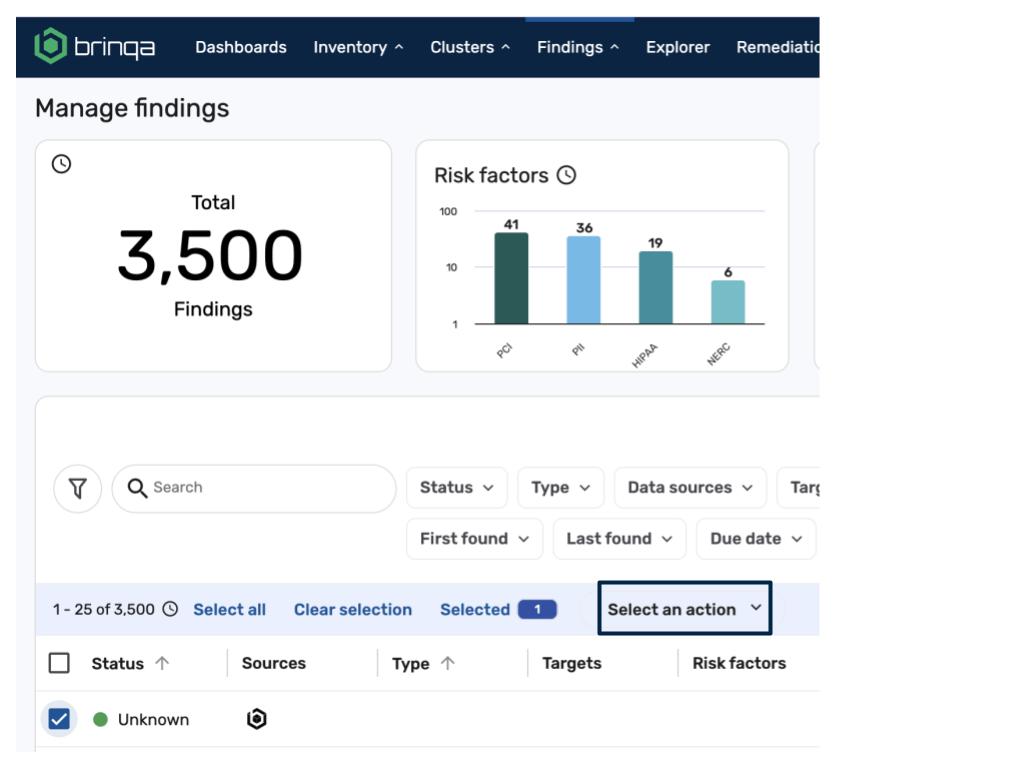Sort by the Type column header
The image size is (1024, 768).
(411, 664)
